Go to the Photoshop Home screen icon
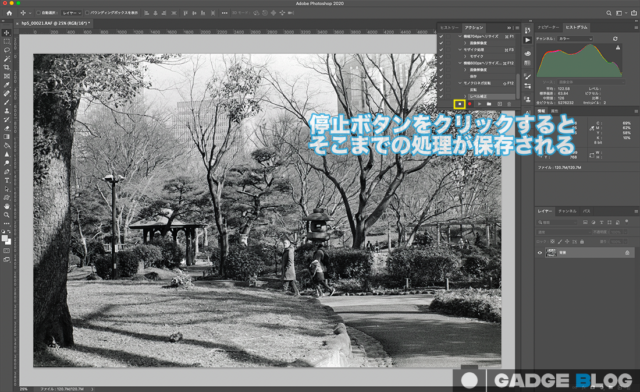Image resolution: width=640 pixels, height=392 pixels. [x=9, y=13]
